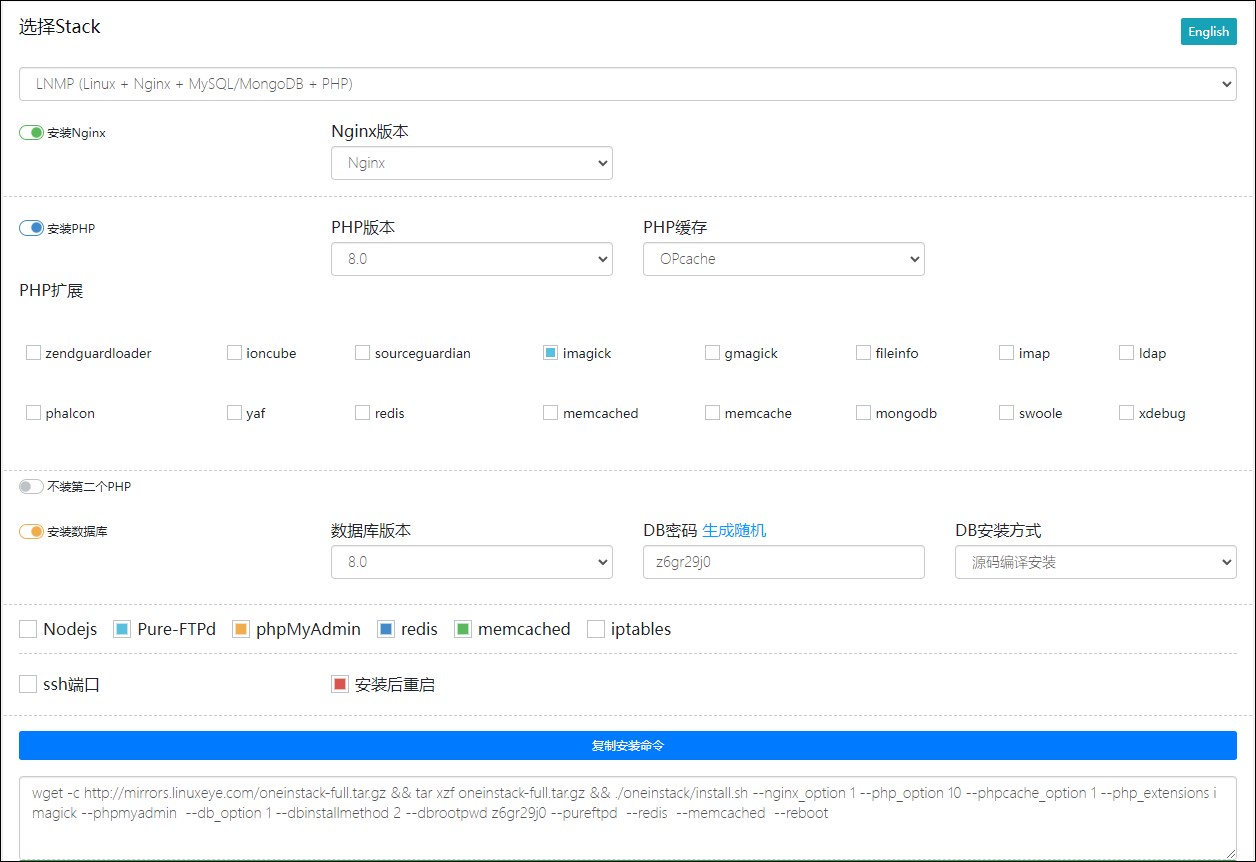Turn off the 安装数据库 switch
The width and height of the screenshot is (1256, 862).
coord(32,532)
